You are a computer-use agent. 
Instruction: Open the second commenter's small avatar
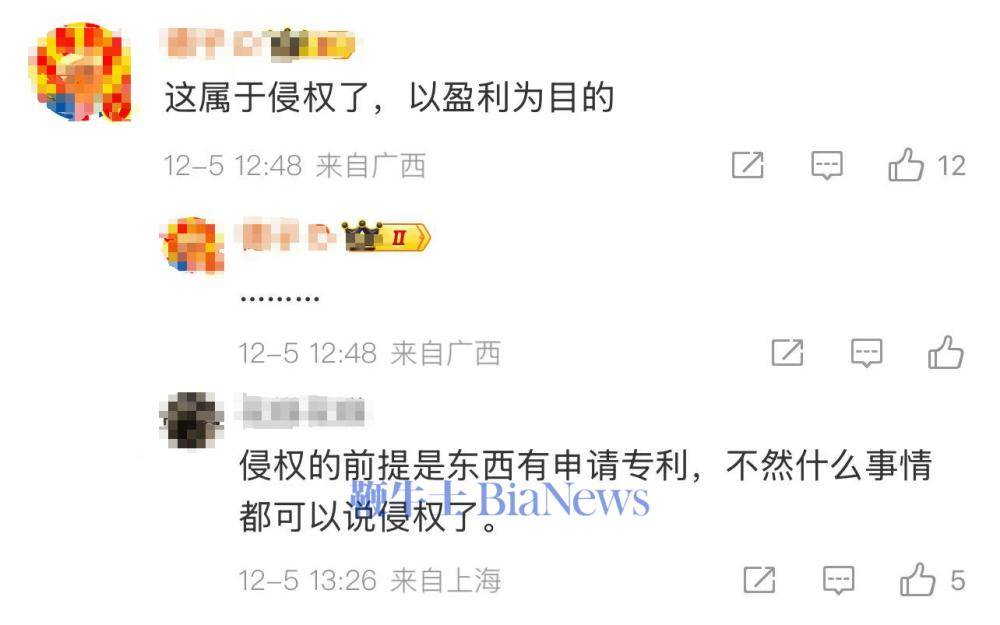(x=191, y=245)
